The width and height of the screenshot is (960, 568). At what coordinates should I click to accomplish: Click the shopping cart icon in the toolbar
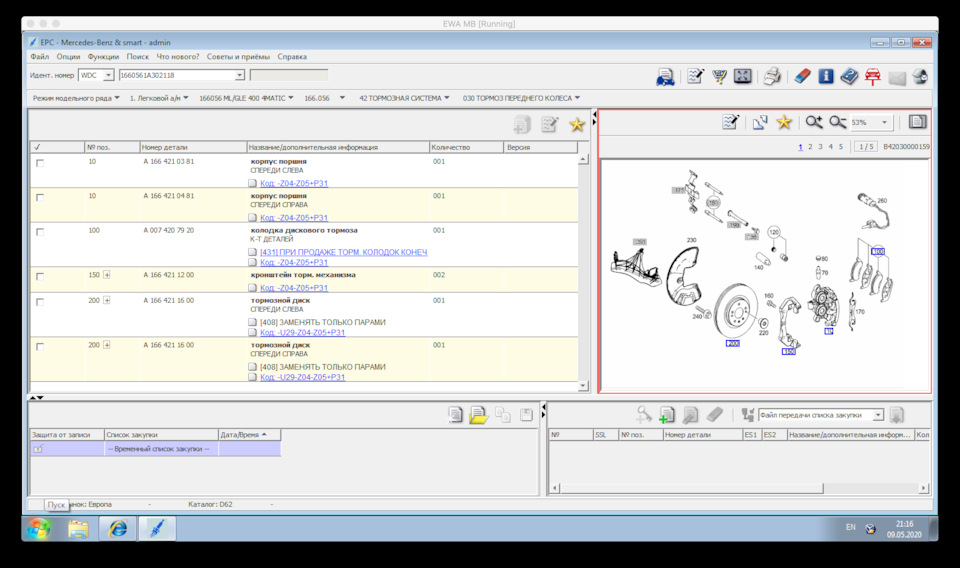coord(719,76)
